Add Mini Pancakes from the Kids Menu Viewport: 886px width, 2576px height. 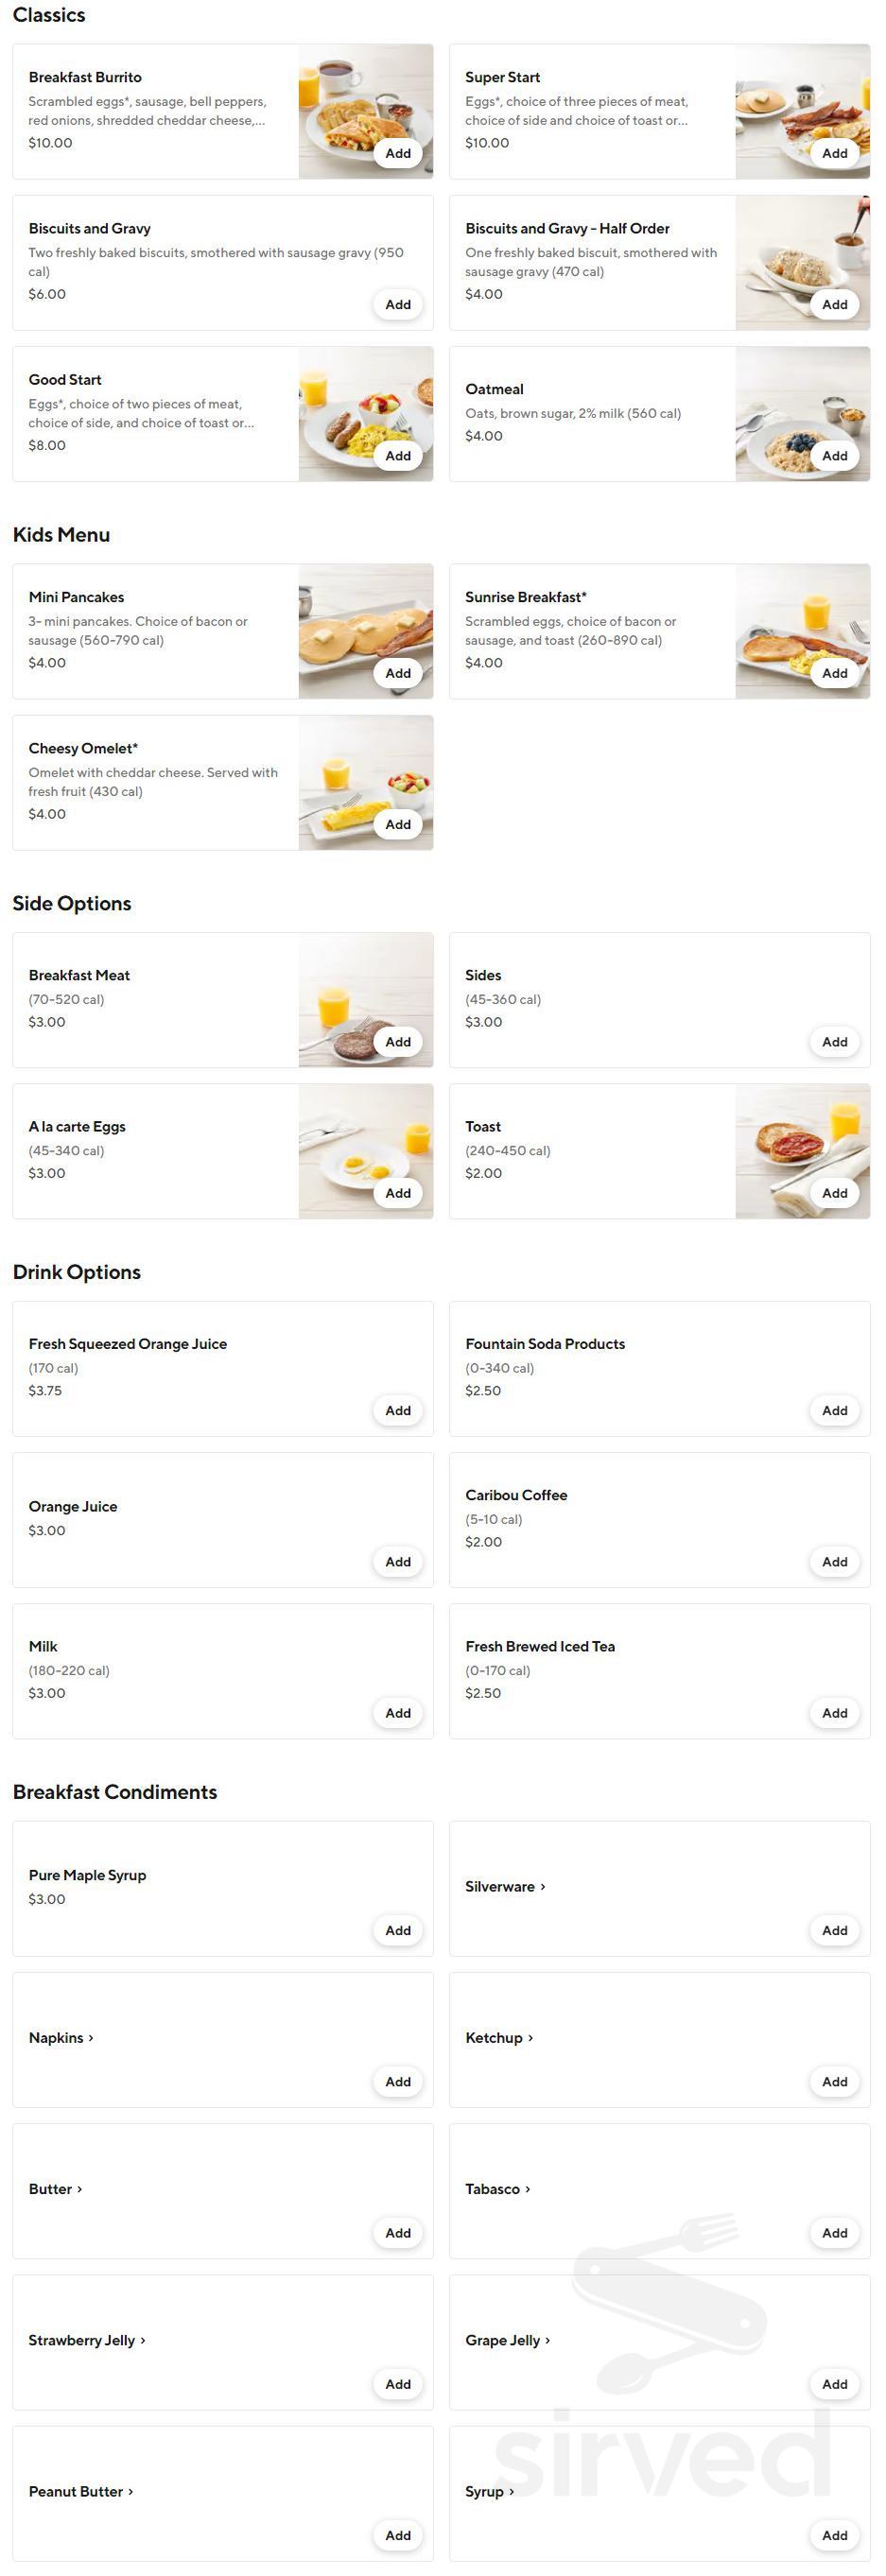point(397,673)
